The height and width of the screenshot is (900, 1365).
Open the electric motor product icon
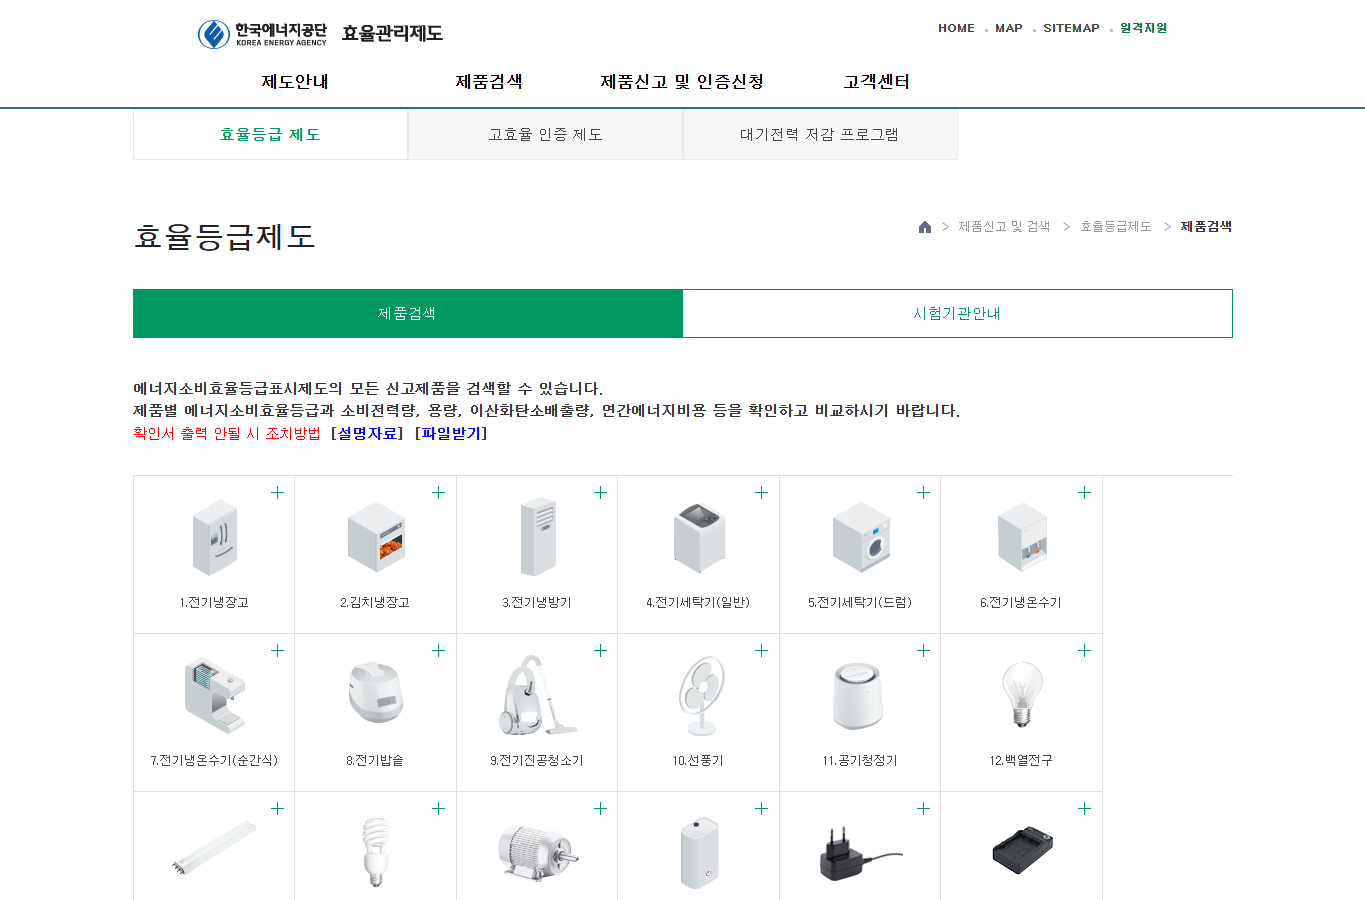pos(538,853)
